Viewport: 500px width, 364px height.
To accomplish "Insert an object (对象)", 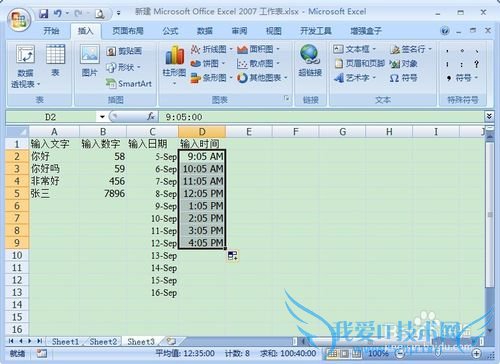I will pos(404,63).
